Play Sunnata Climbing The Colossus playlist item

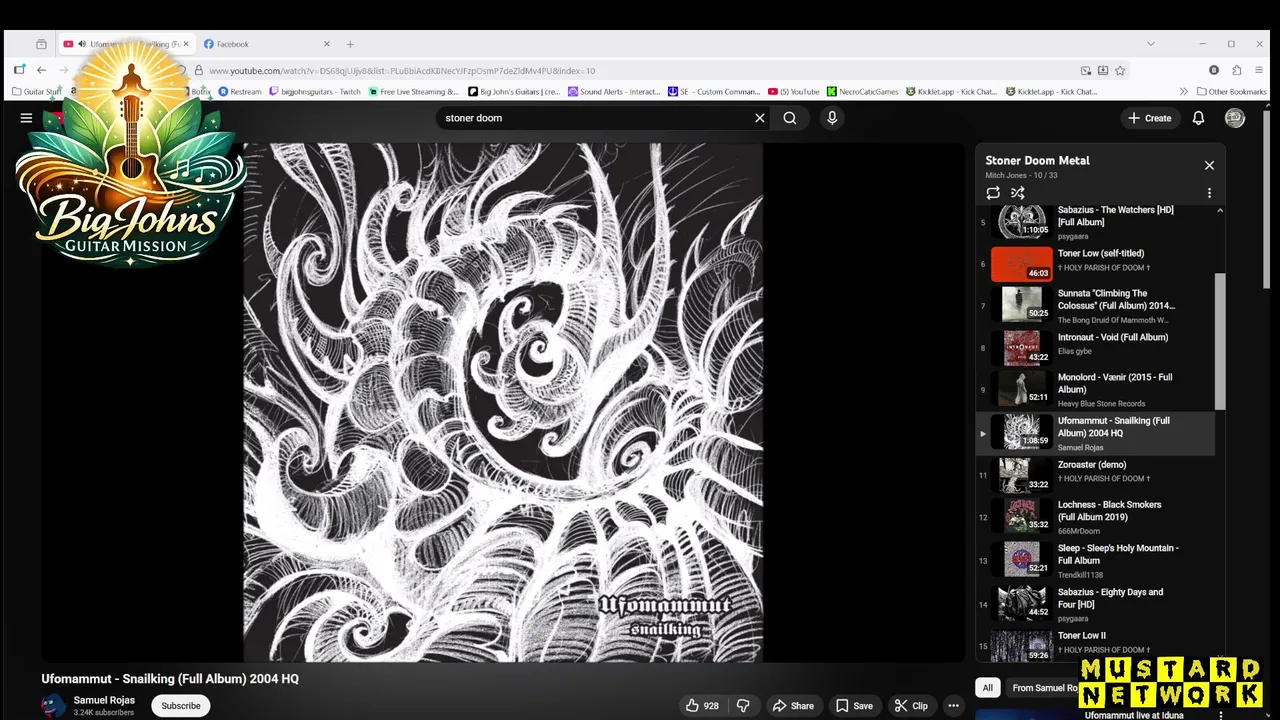point(1096,306)
